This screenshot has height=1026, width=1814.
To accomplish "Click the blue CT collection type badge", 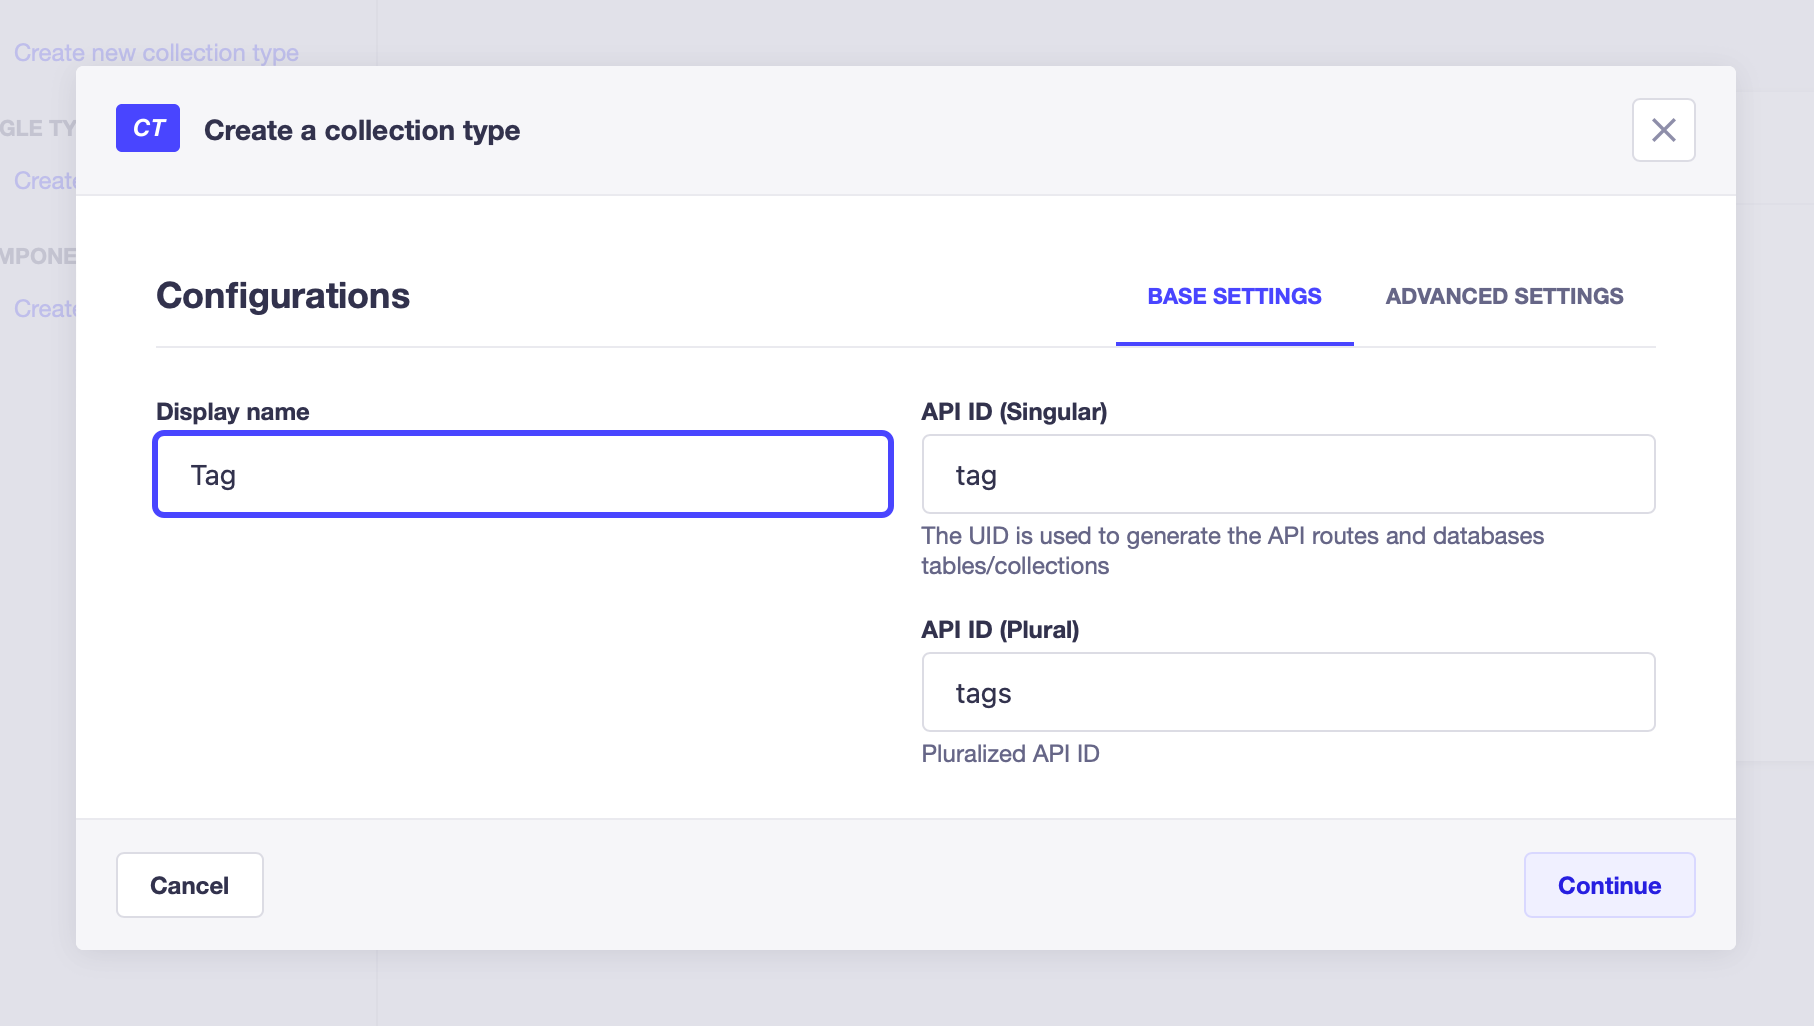I will [x=148, y=128].
